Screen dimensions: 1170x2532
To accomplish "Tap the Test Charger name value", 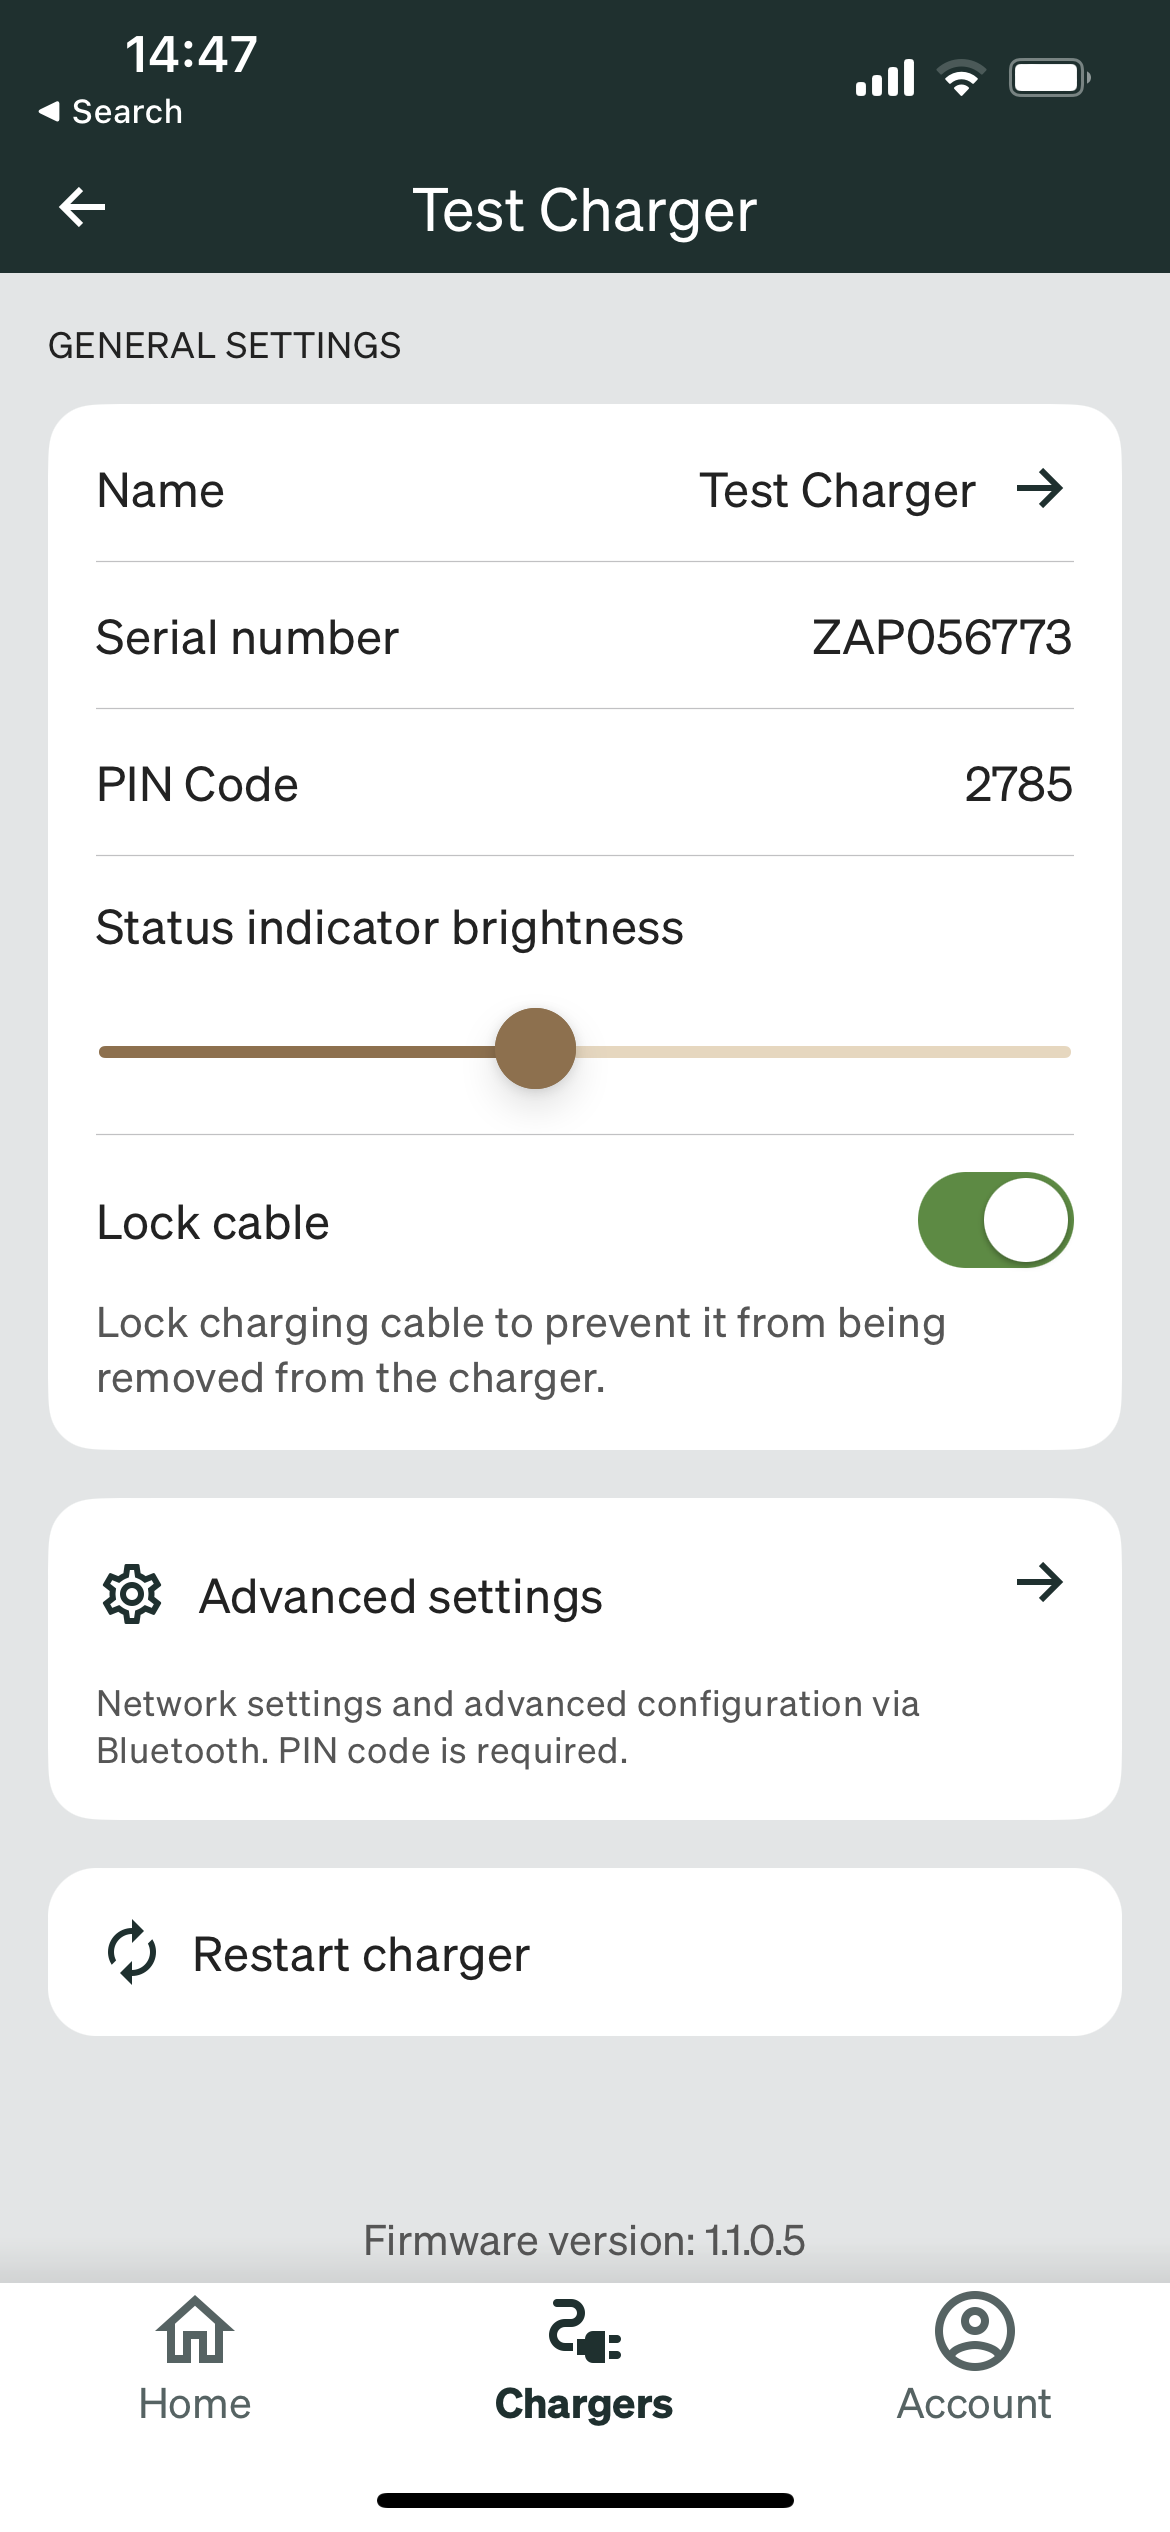I will click(x=837, y=491).
